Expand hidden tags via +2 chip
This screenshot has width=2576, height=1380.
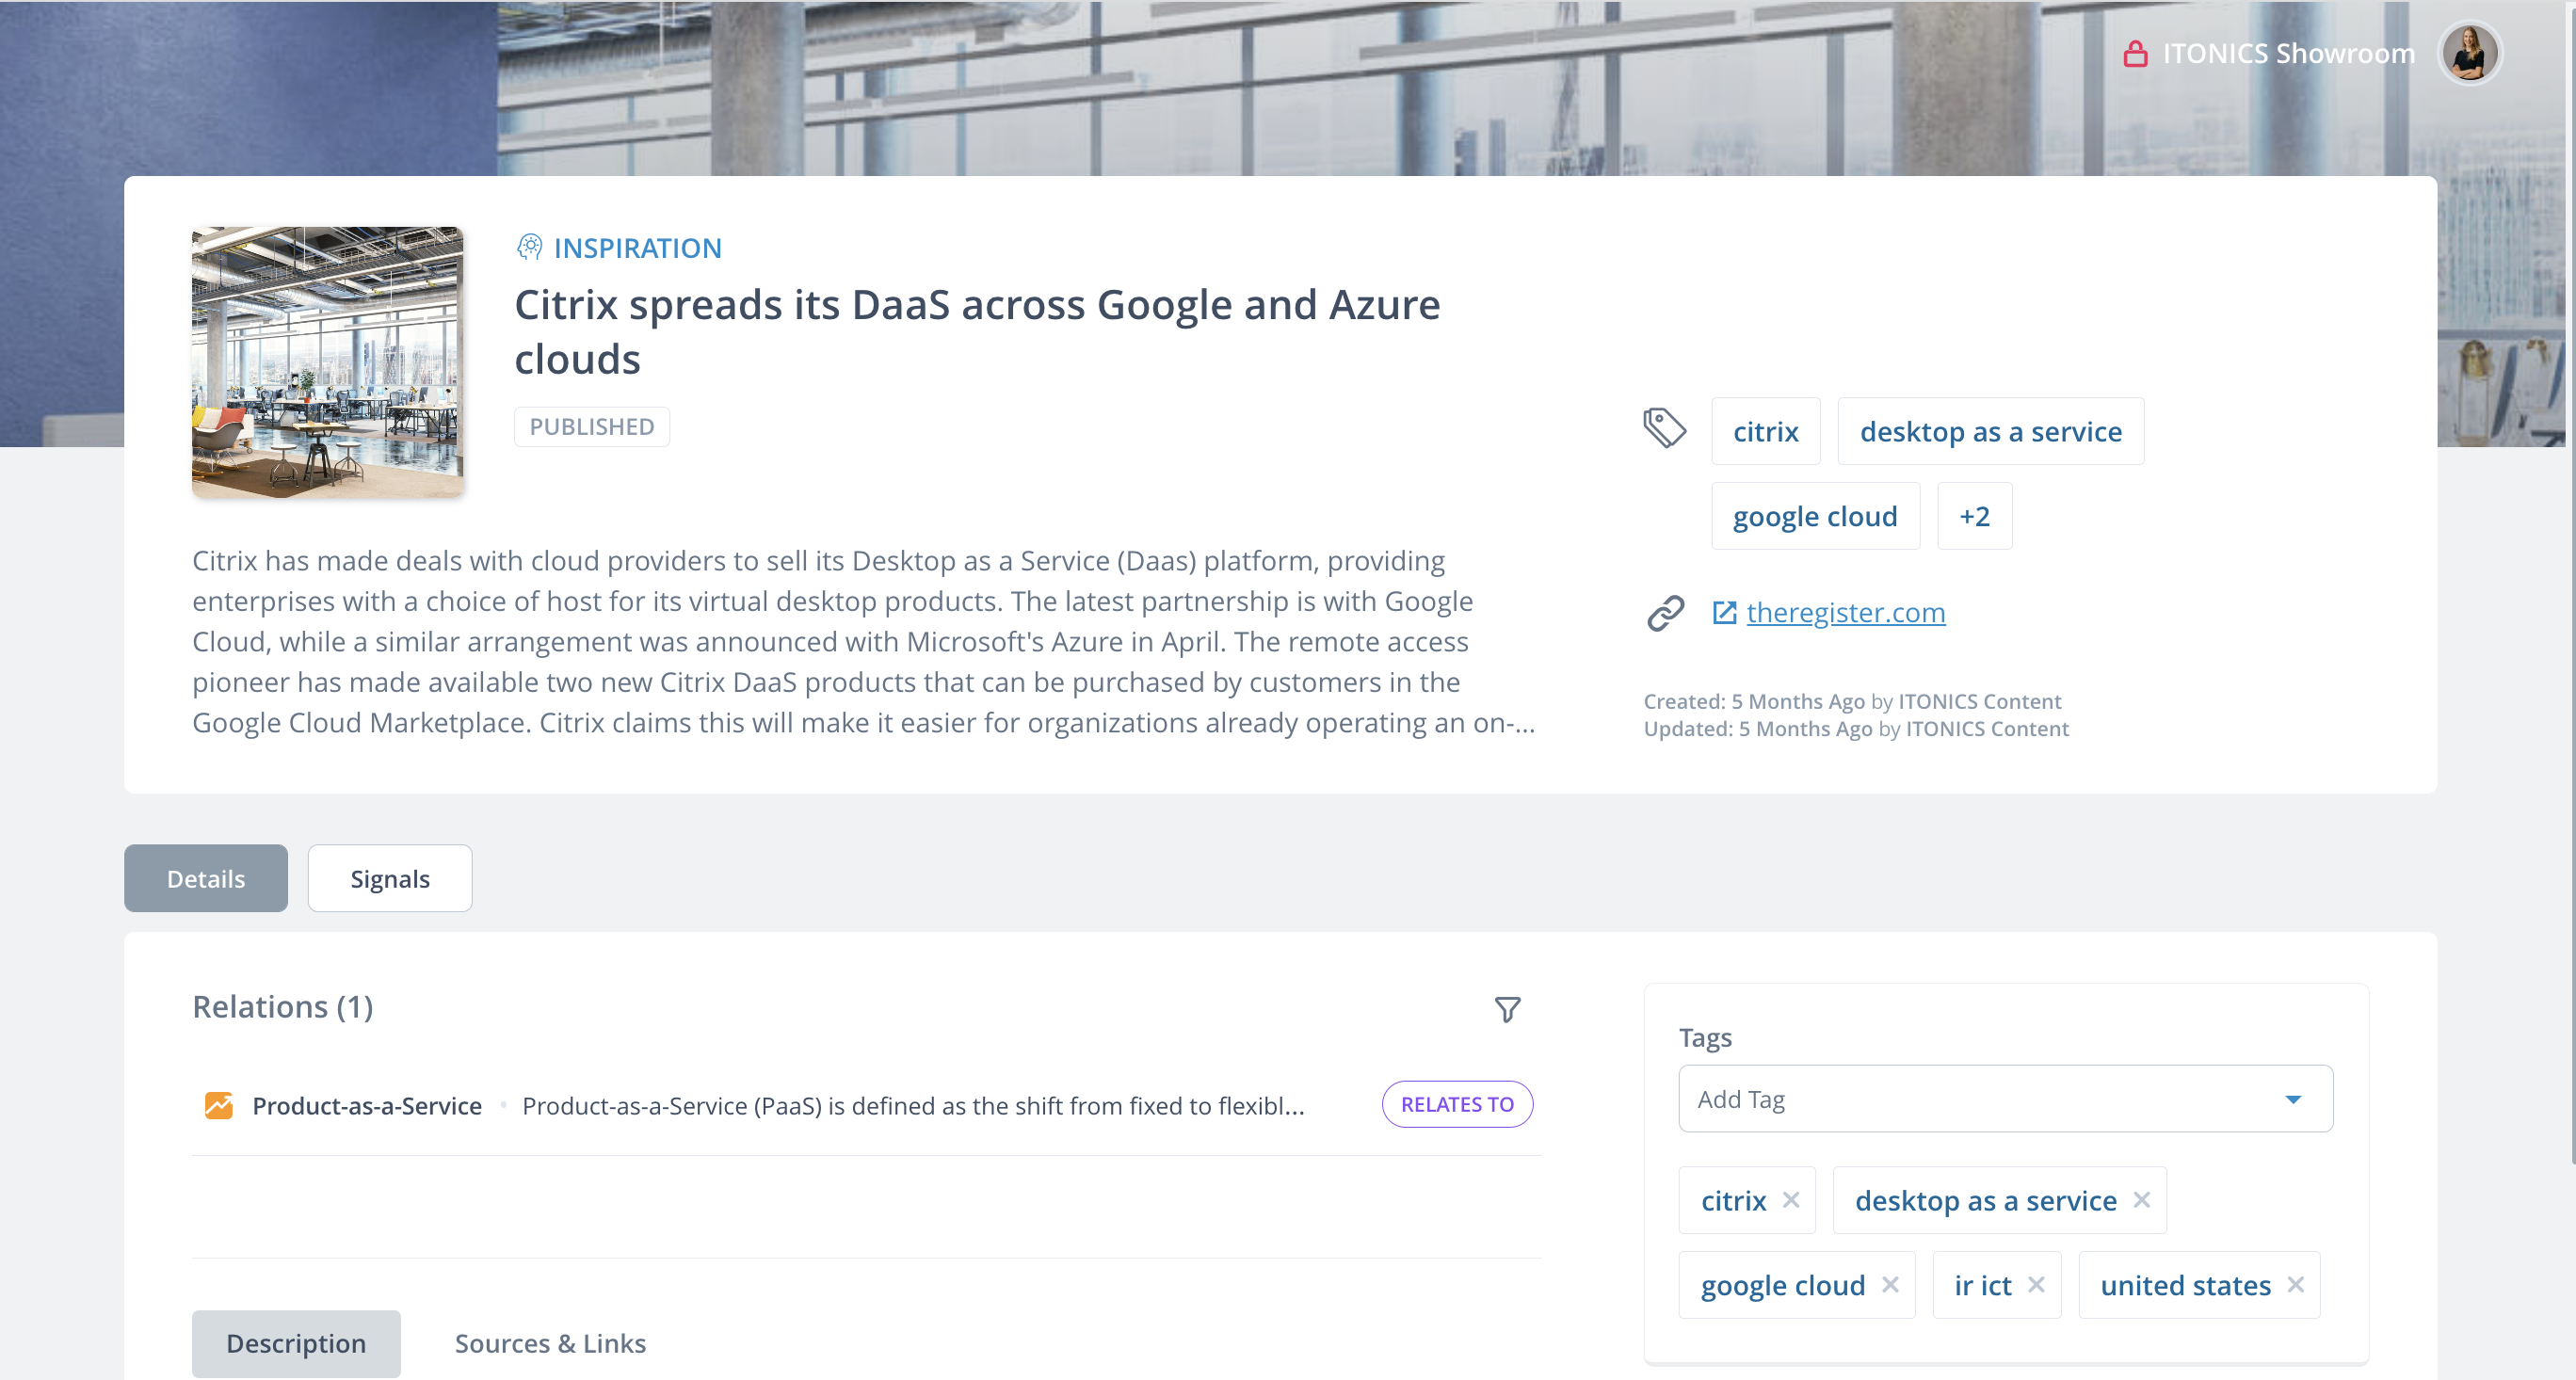(1974, 516)
